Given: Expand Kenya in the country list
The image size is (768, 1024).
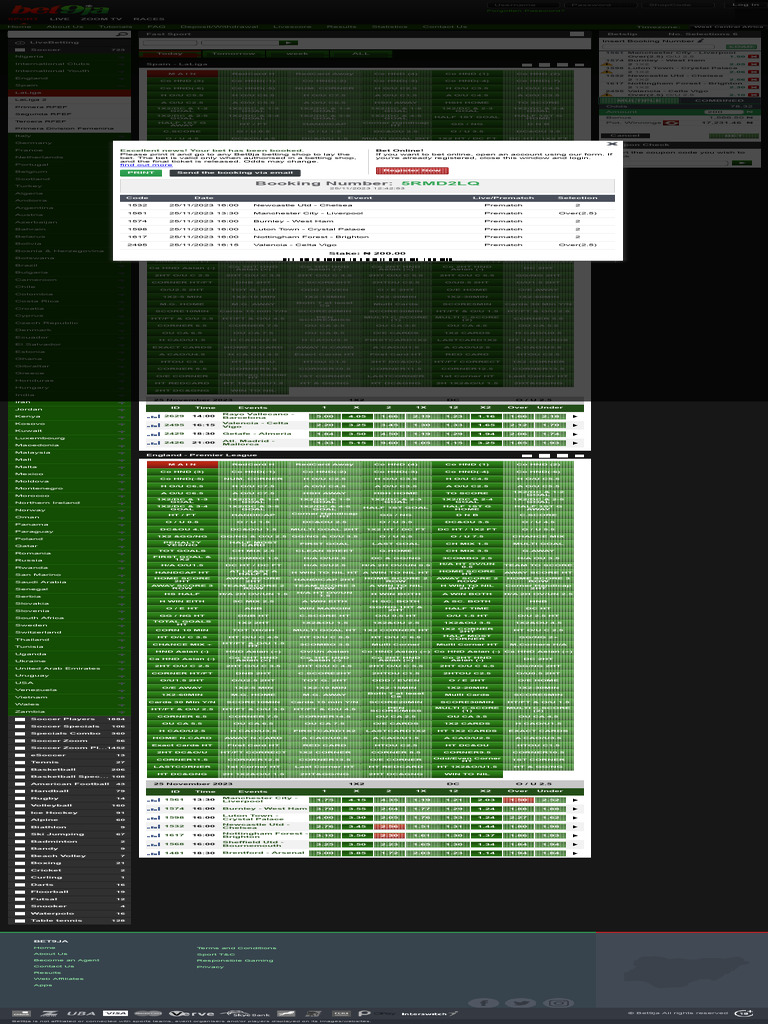Looking at the screenshot, I should point(69,417).
